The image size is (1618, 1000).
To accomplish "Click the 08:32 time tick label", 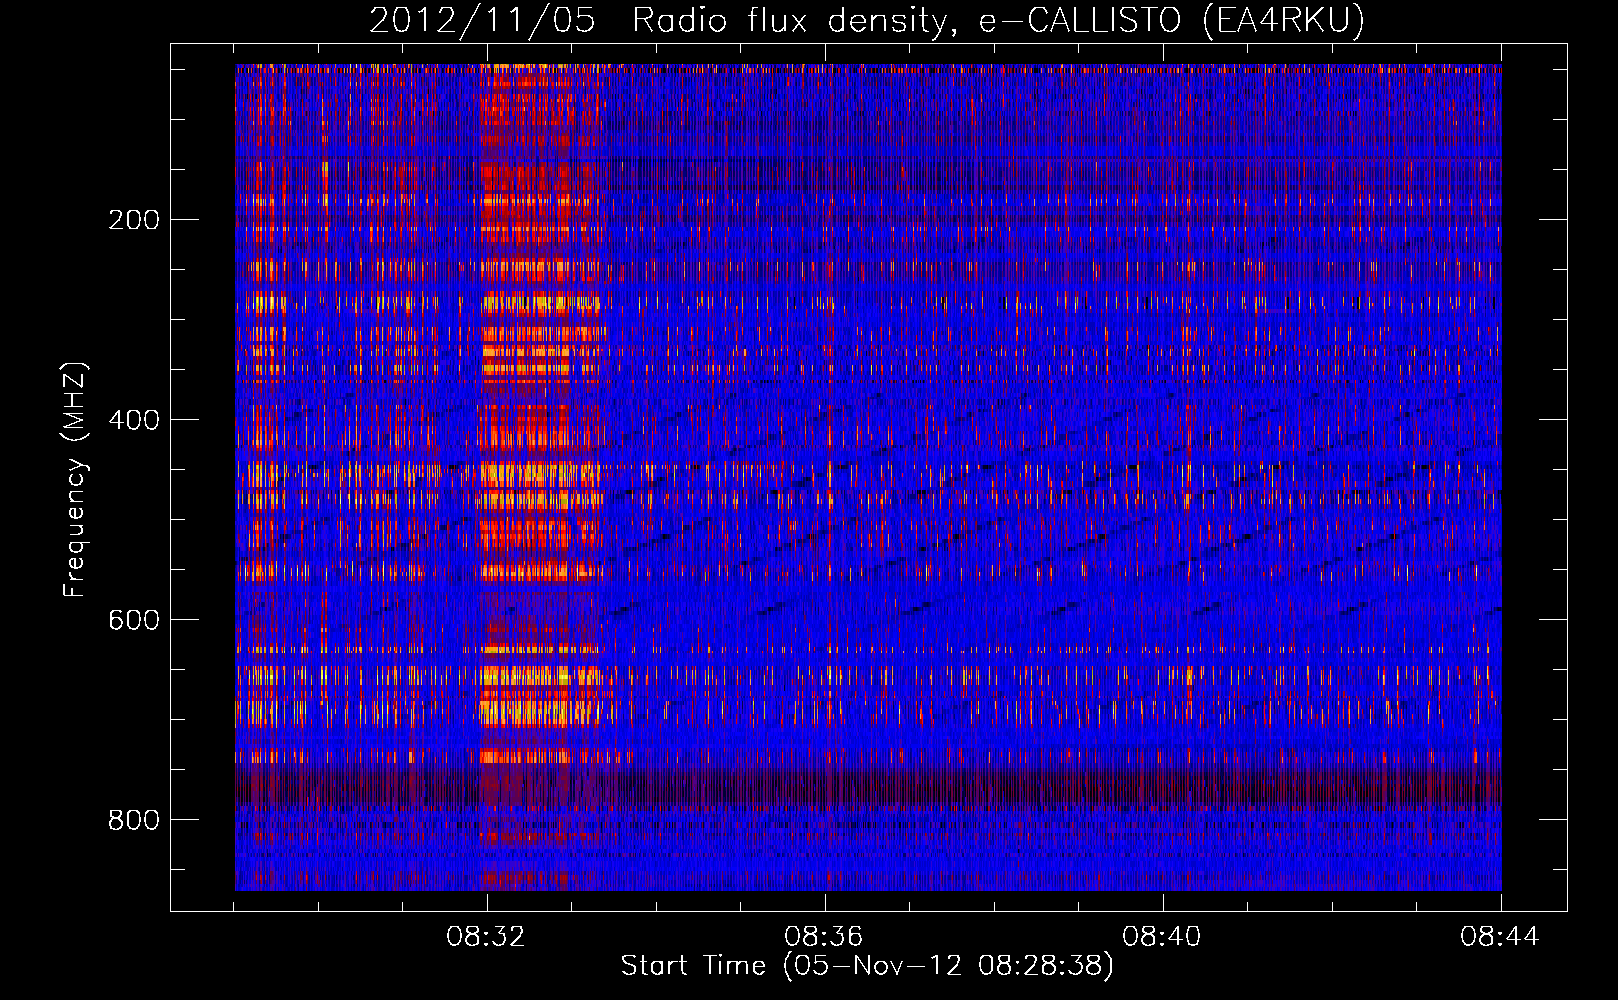I will (x=486, y=937).
